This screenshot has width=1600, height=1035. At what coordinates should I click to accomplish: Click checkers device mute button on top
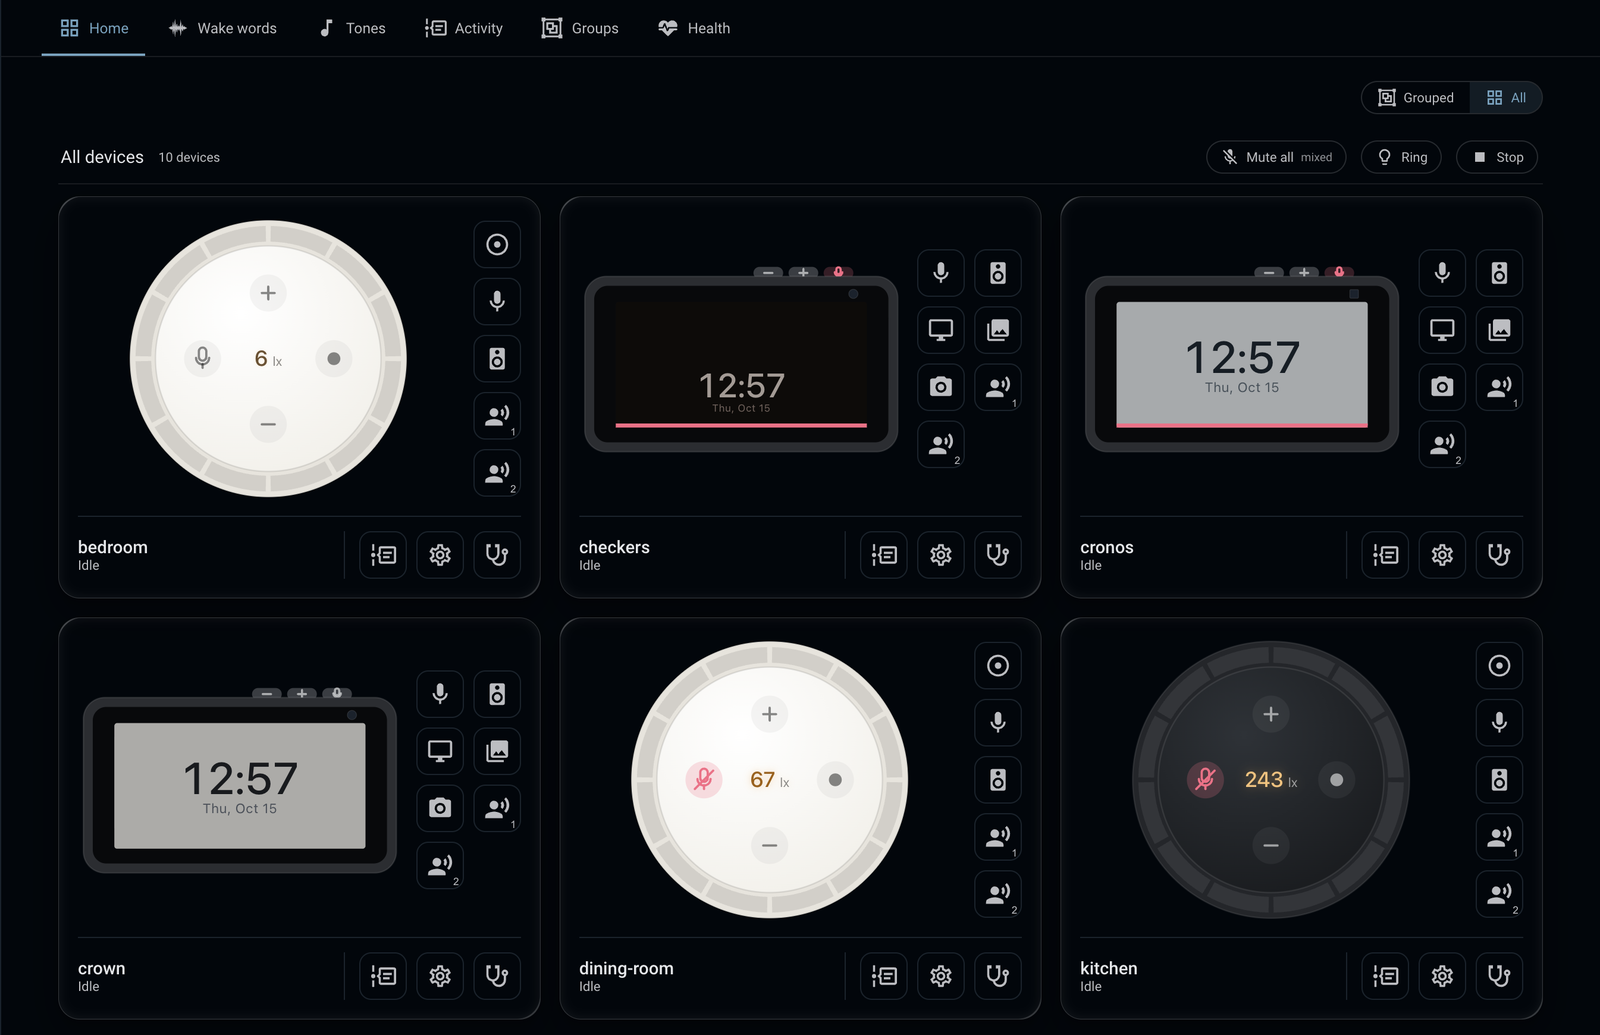[x=839, y=272]
